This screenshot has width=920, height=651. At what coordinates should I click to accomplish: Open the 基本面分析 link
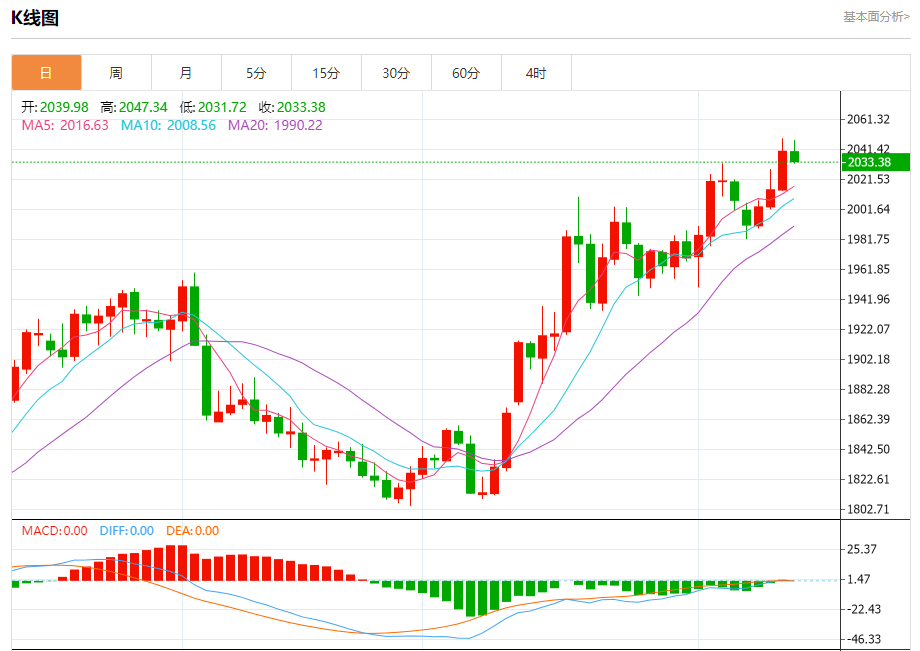(877, 17)
